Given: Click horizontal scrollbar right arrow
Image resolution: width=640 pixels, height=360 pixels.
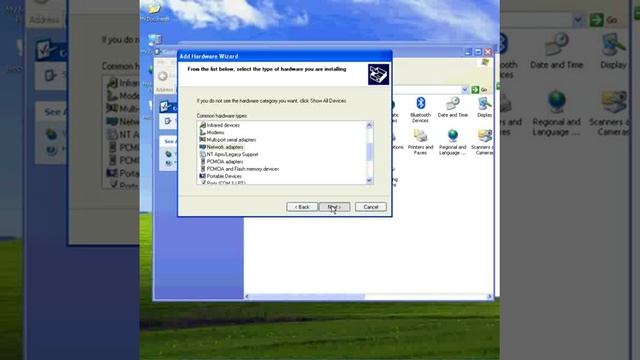Looking at the screenshot, I should point(489,296).
